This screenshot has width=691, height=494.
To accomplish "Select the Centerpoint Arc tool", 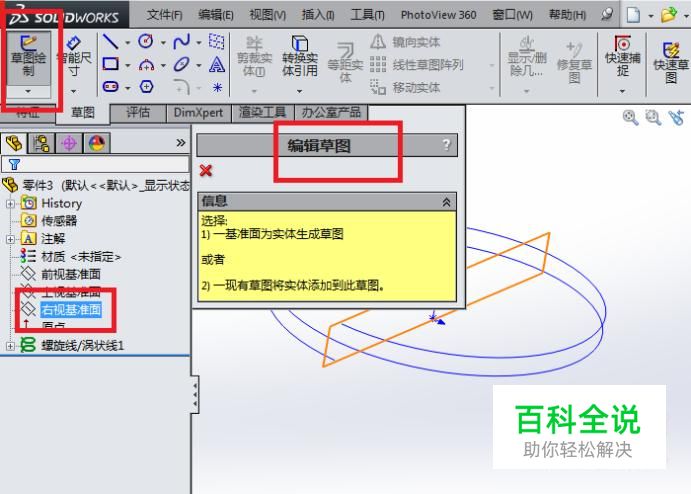I will (146, 65).
